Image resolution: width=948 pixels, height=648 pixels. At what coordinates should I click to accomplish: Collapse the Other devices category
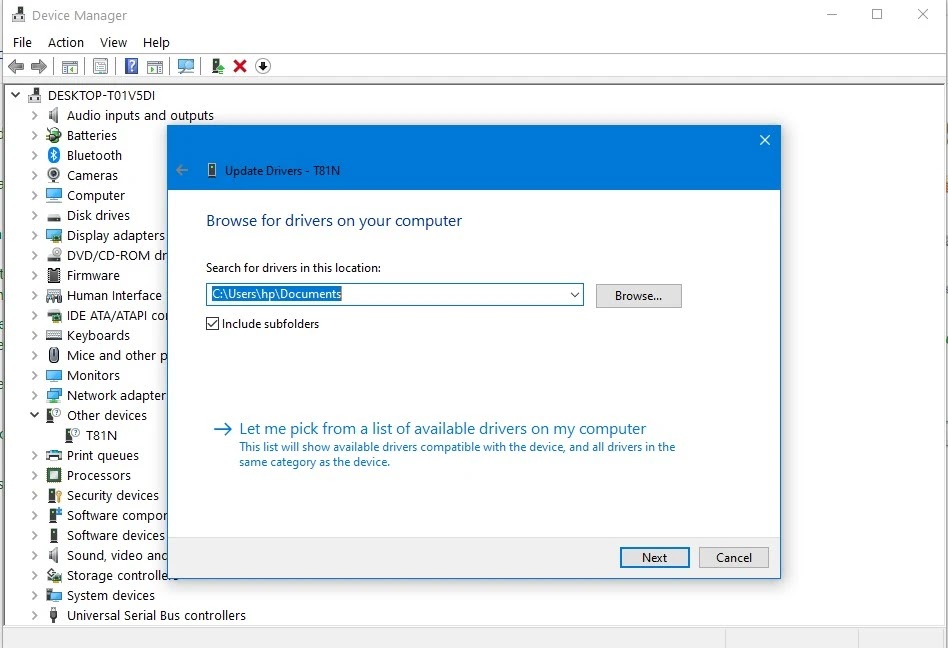tap(34, 415)
